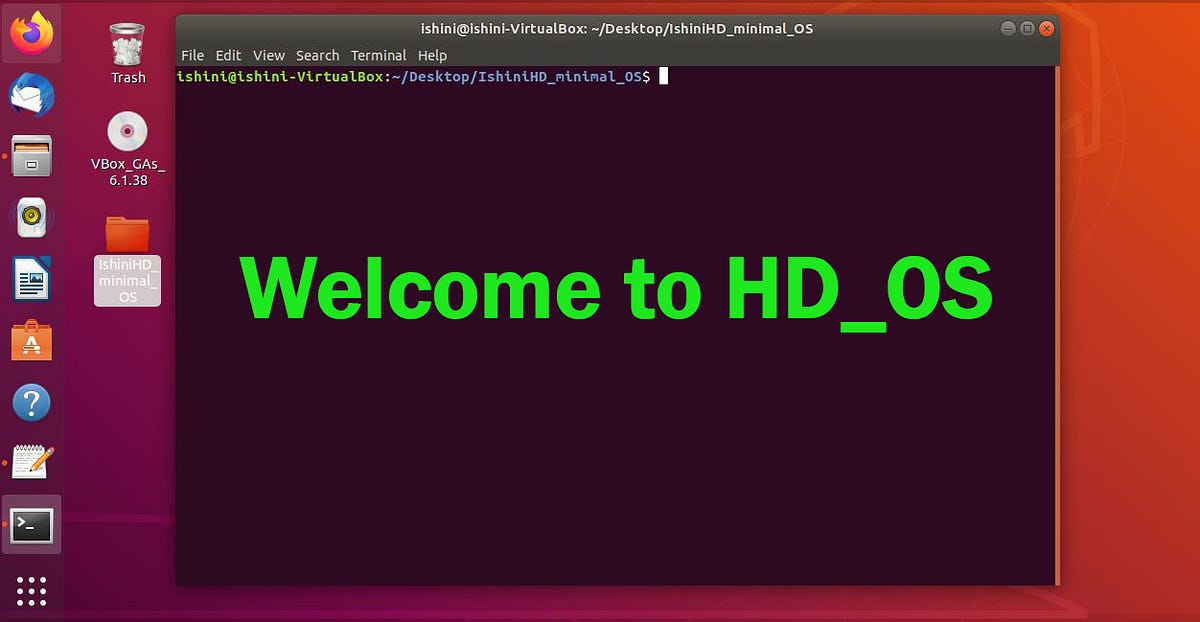Launch Rhythmbox music player from the dock

click(31, 217)
